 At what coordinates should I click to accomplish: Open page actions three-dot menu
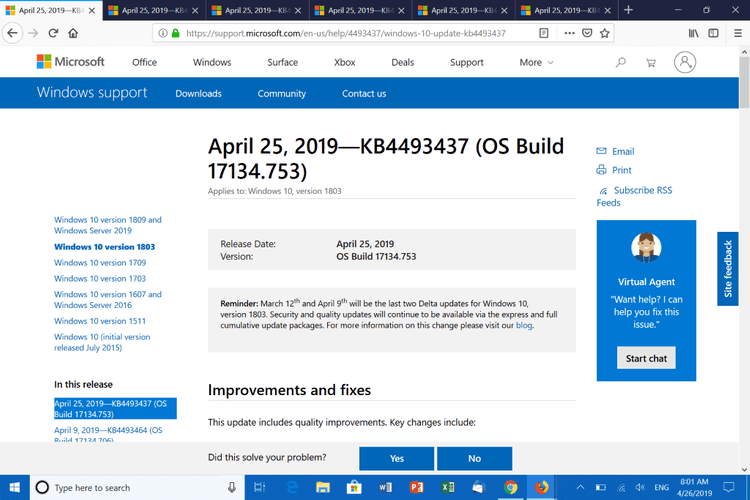point(569,33)
